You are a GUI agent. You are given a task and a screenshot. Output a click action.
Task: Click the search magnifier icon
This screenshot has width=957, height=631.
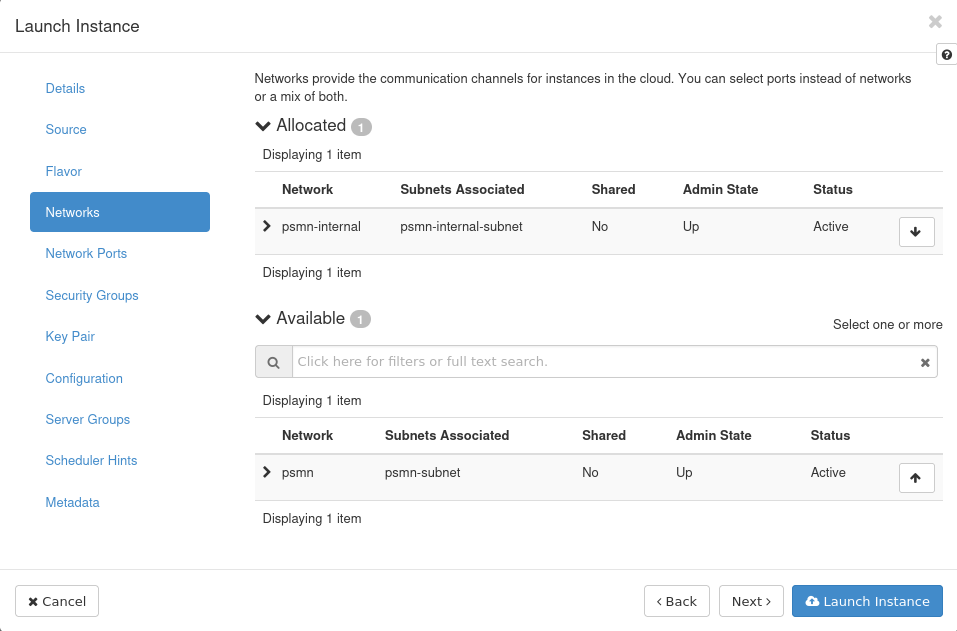(x=273, y=362)
